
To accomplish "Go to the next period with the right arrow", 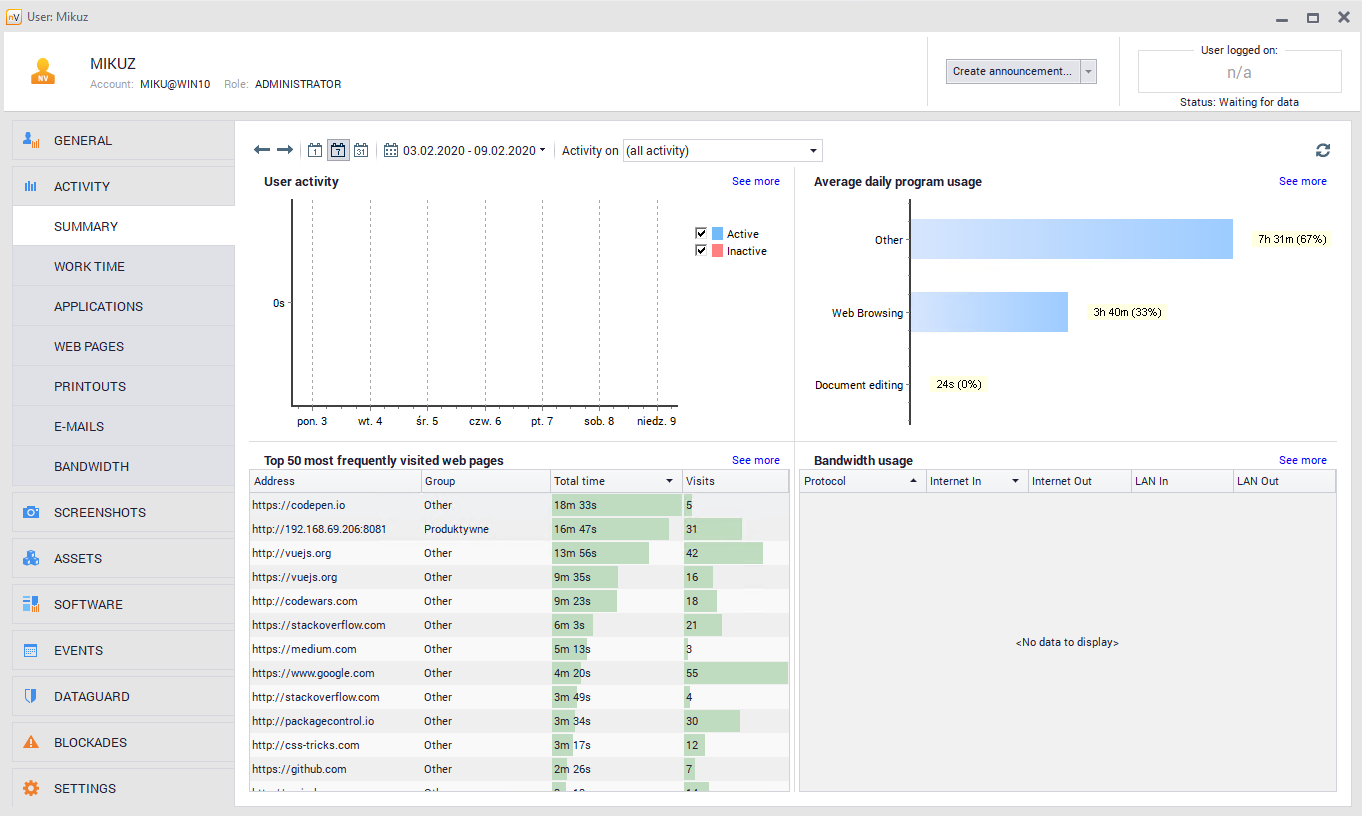I will [x=285, y=150].
